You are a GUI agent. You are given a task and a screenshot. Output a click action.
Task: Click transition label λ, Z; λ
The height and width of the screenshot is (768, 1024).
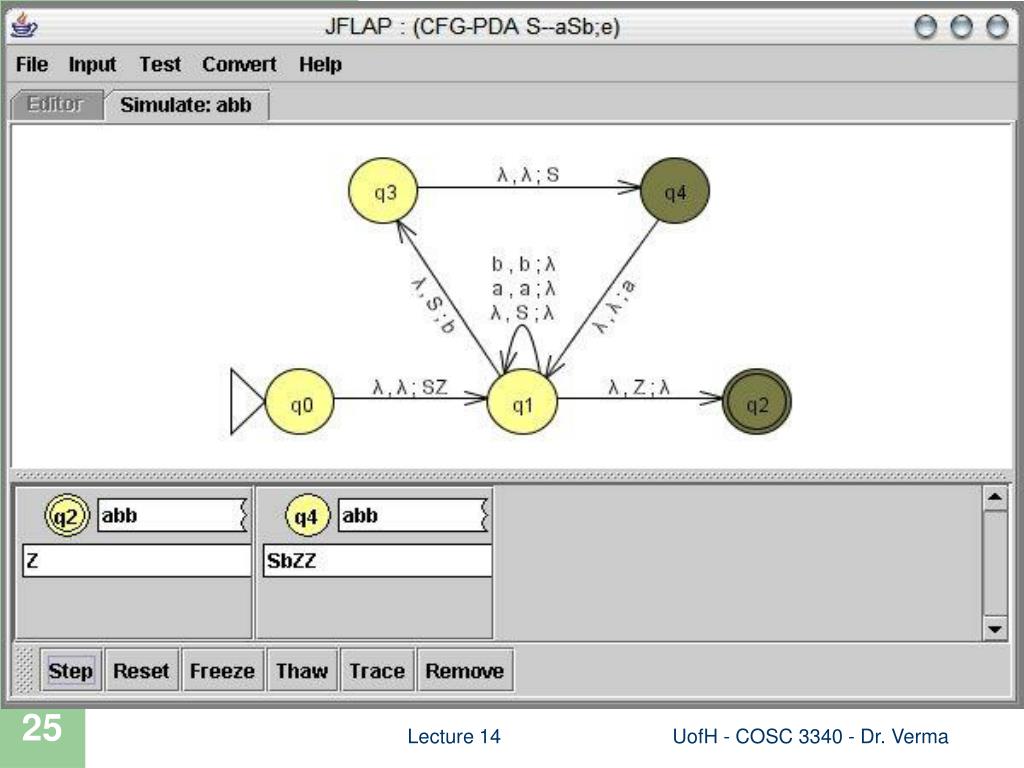pos(639,387)
